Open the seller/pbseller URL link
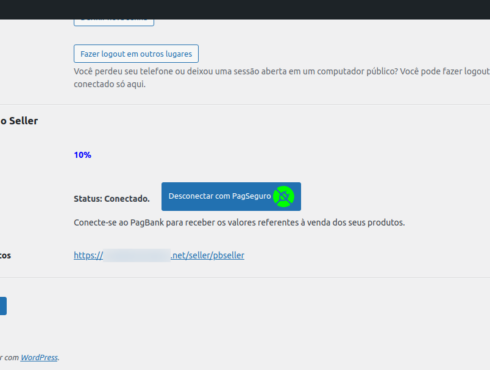Screen dimensions: 490x370 [x=159, y=255]
